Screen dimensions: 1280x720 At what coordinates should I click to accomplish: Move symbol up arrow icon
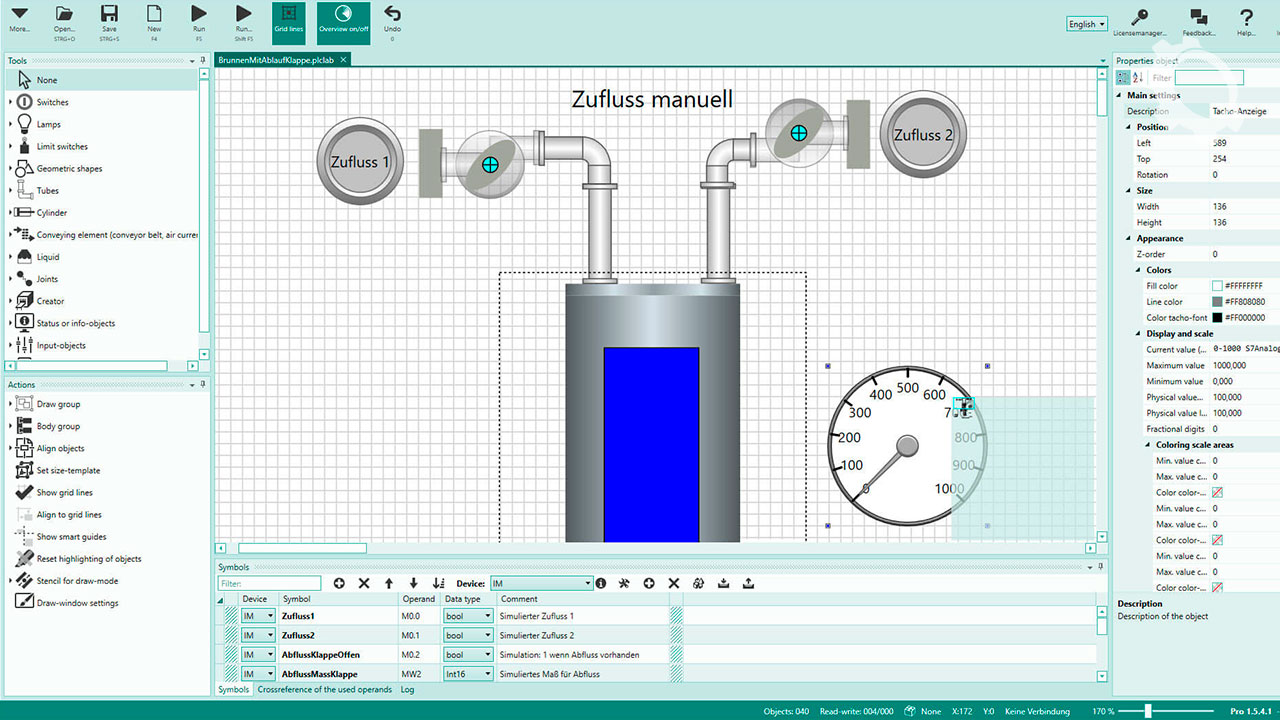pyautogui.click(x=389, y=583)
